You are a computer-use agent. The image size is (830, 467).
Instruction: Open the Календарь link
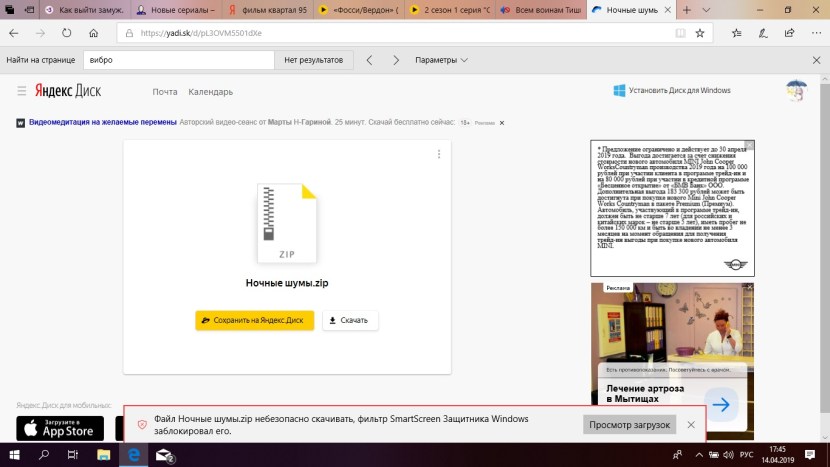pos(210,92)
